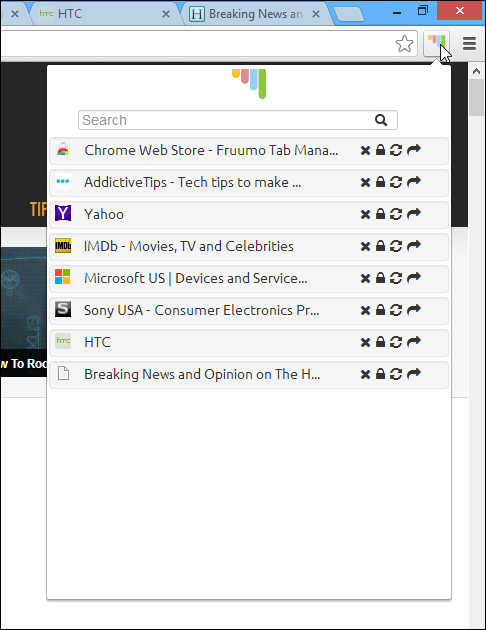The height and width of the screenshot is (630, 486).
Task: Open the Fruumo Tab Manager extension icon
Action: coord(436,43)
